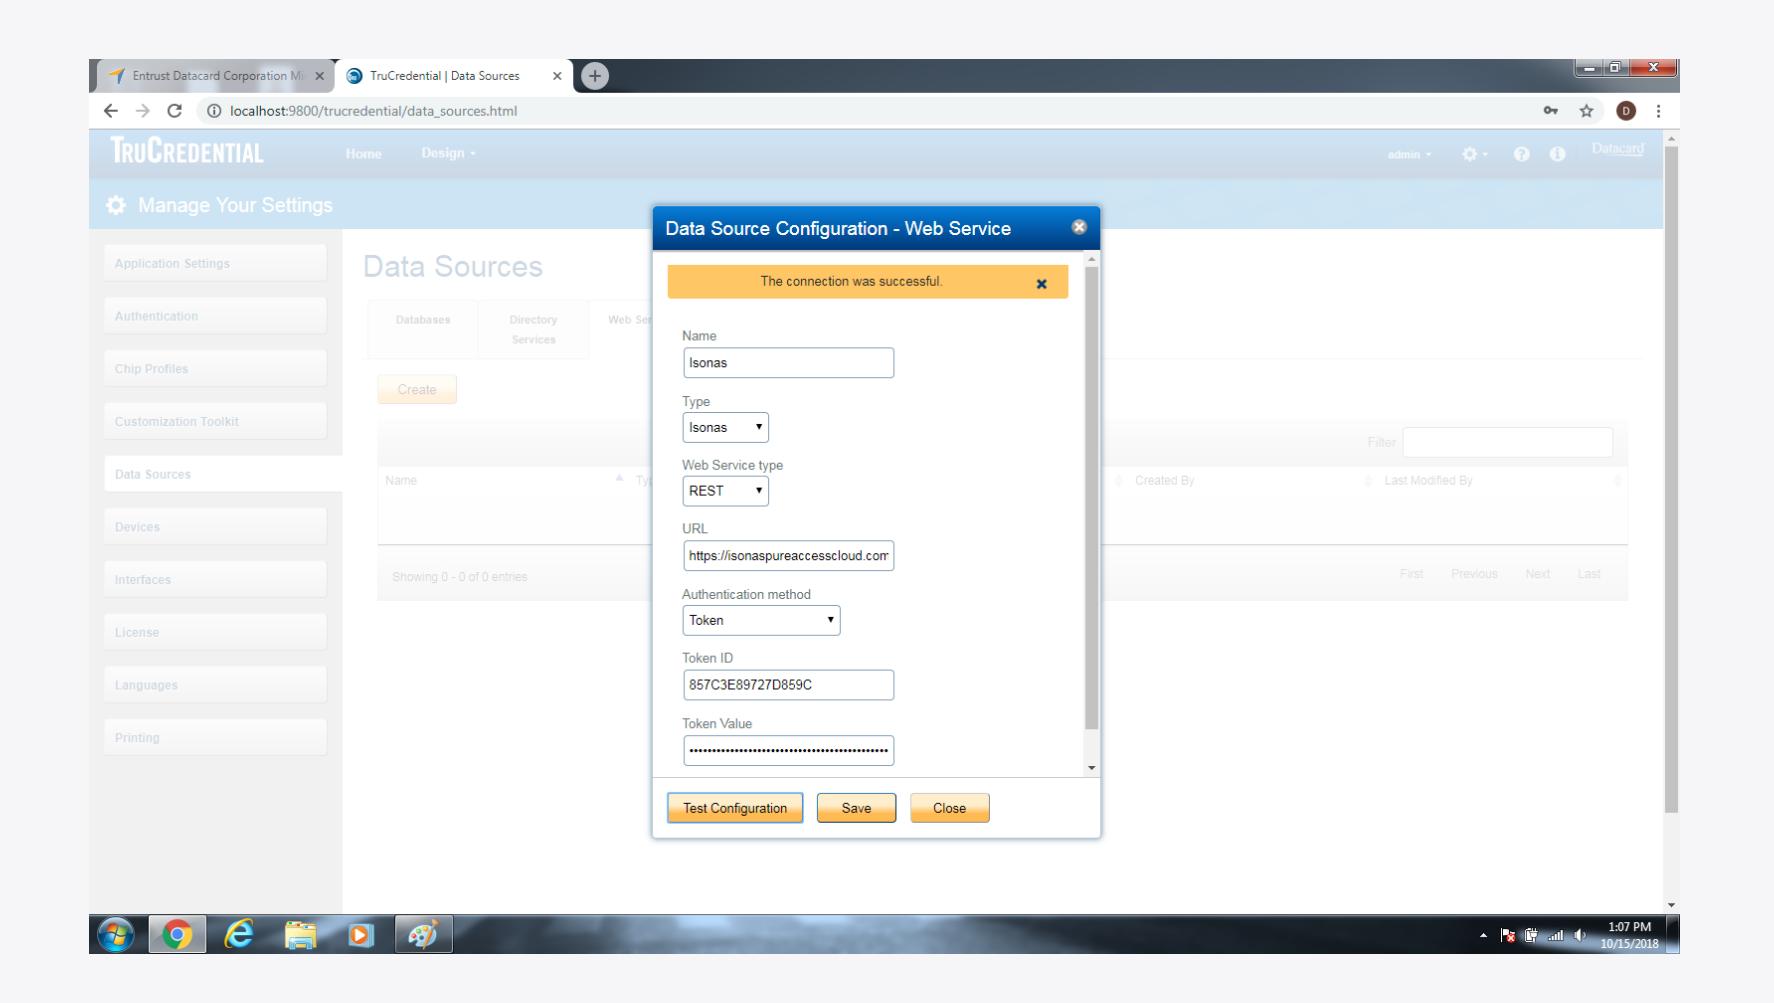Go to the Previous page
Image resolution: width=1774 pixels, height=1003 pixels.
[1474, 574]
